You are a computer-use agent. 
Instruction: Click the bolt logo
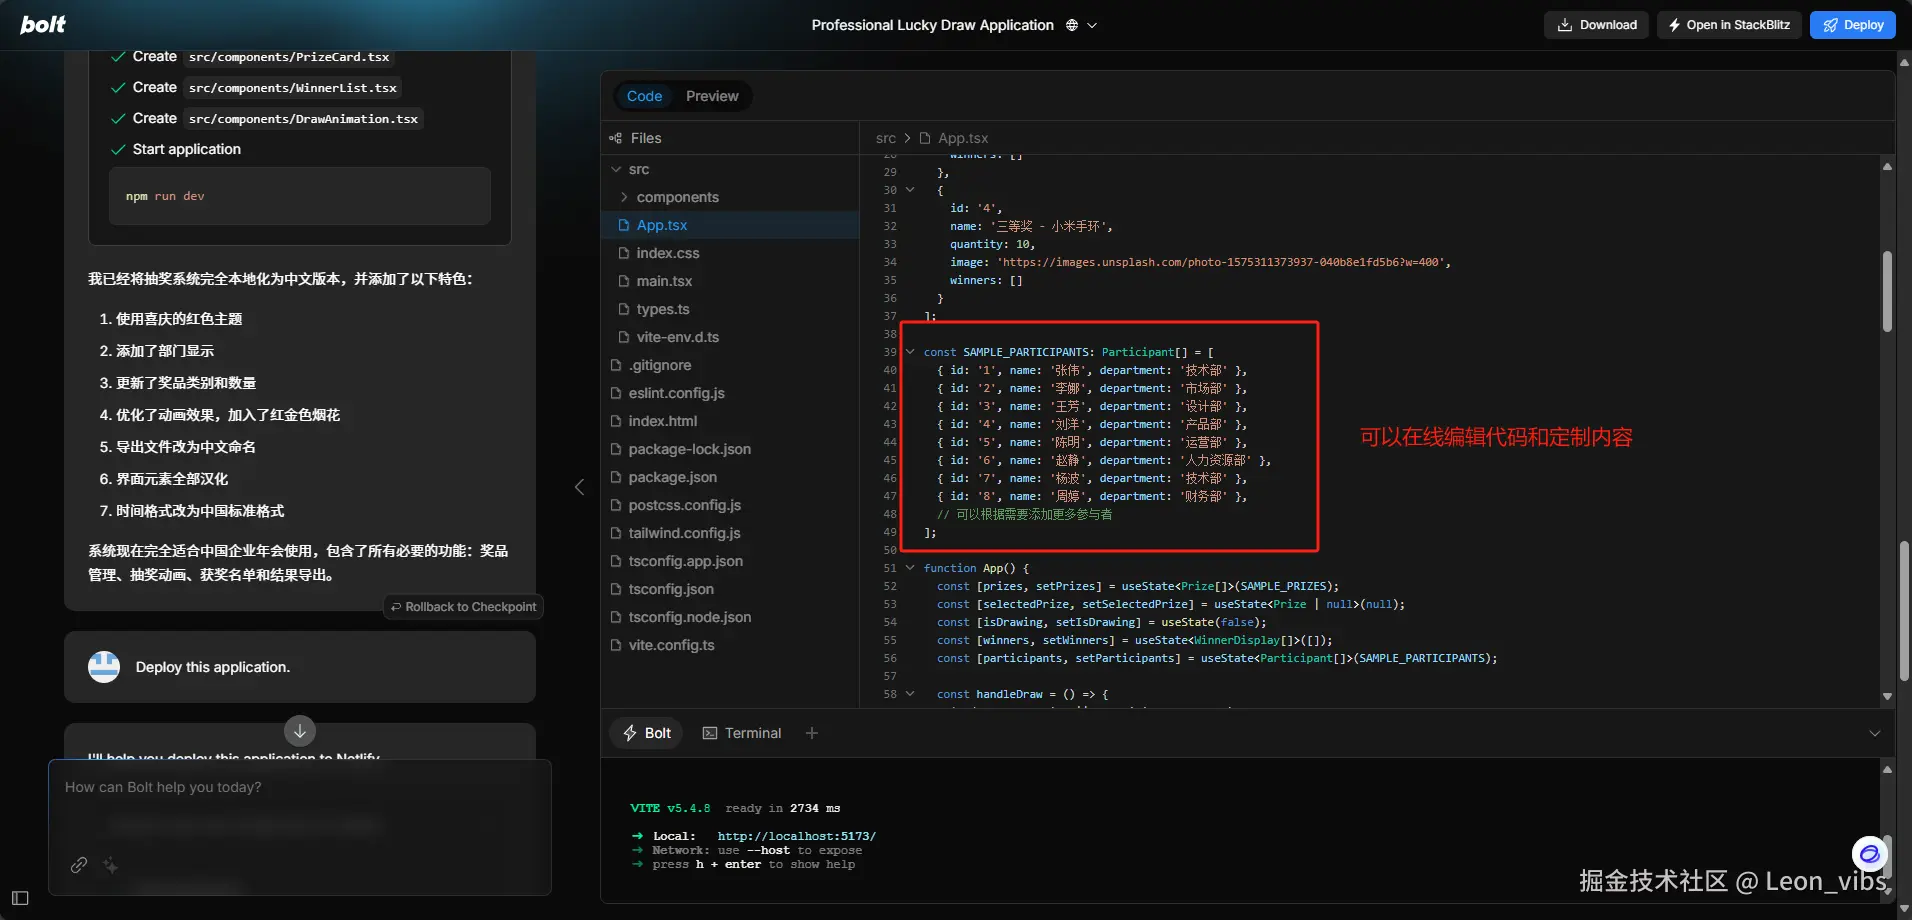point(43,25)
